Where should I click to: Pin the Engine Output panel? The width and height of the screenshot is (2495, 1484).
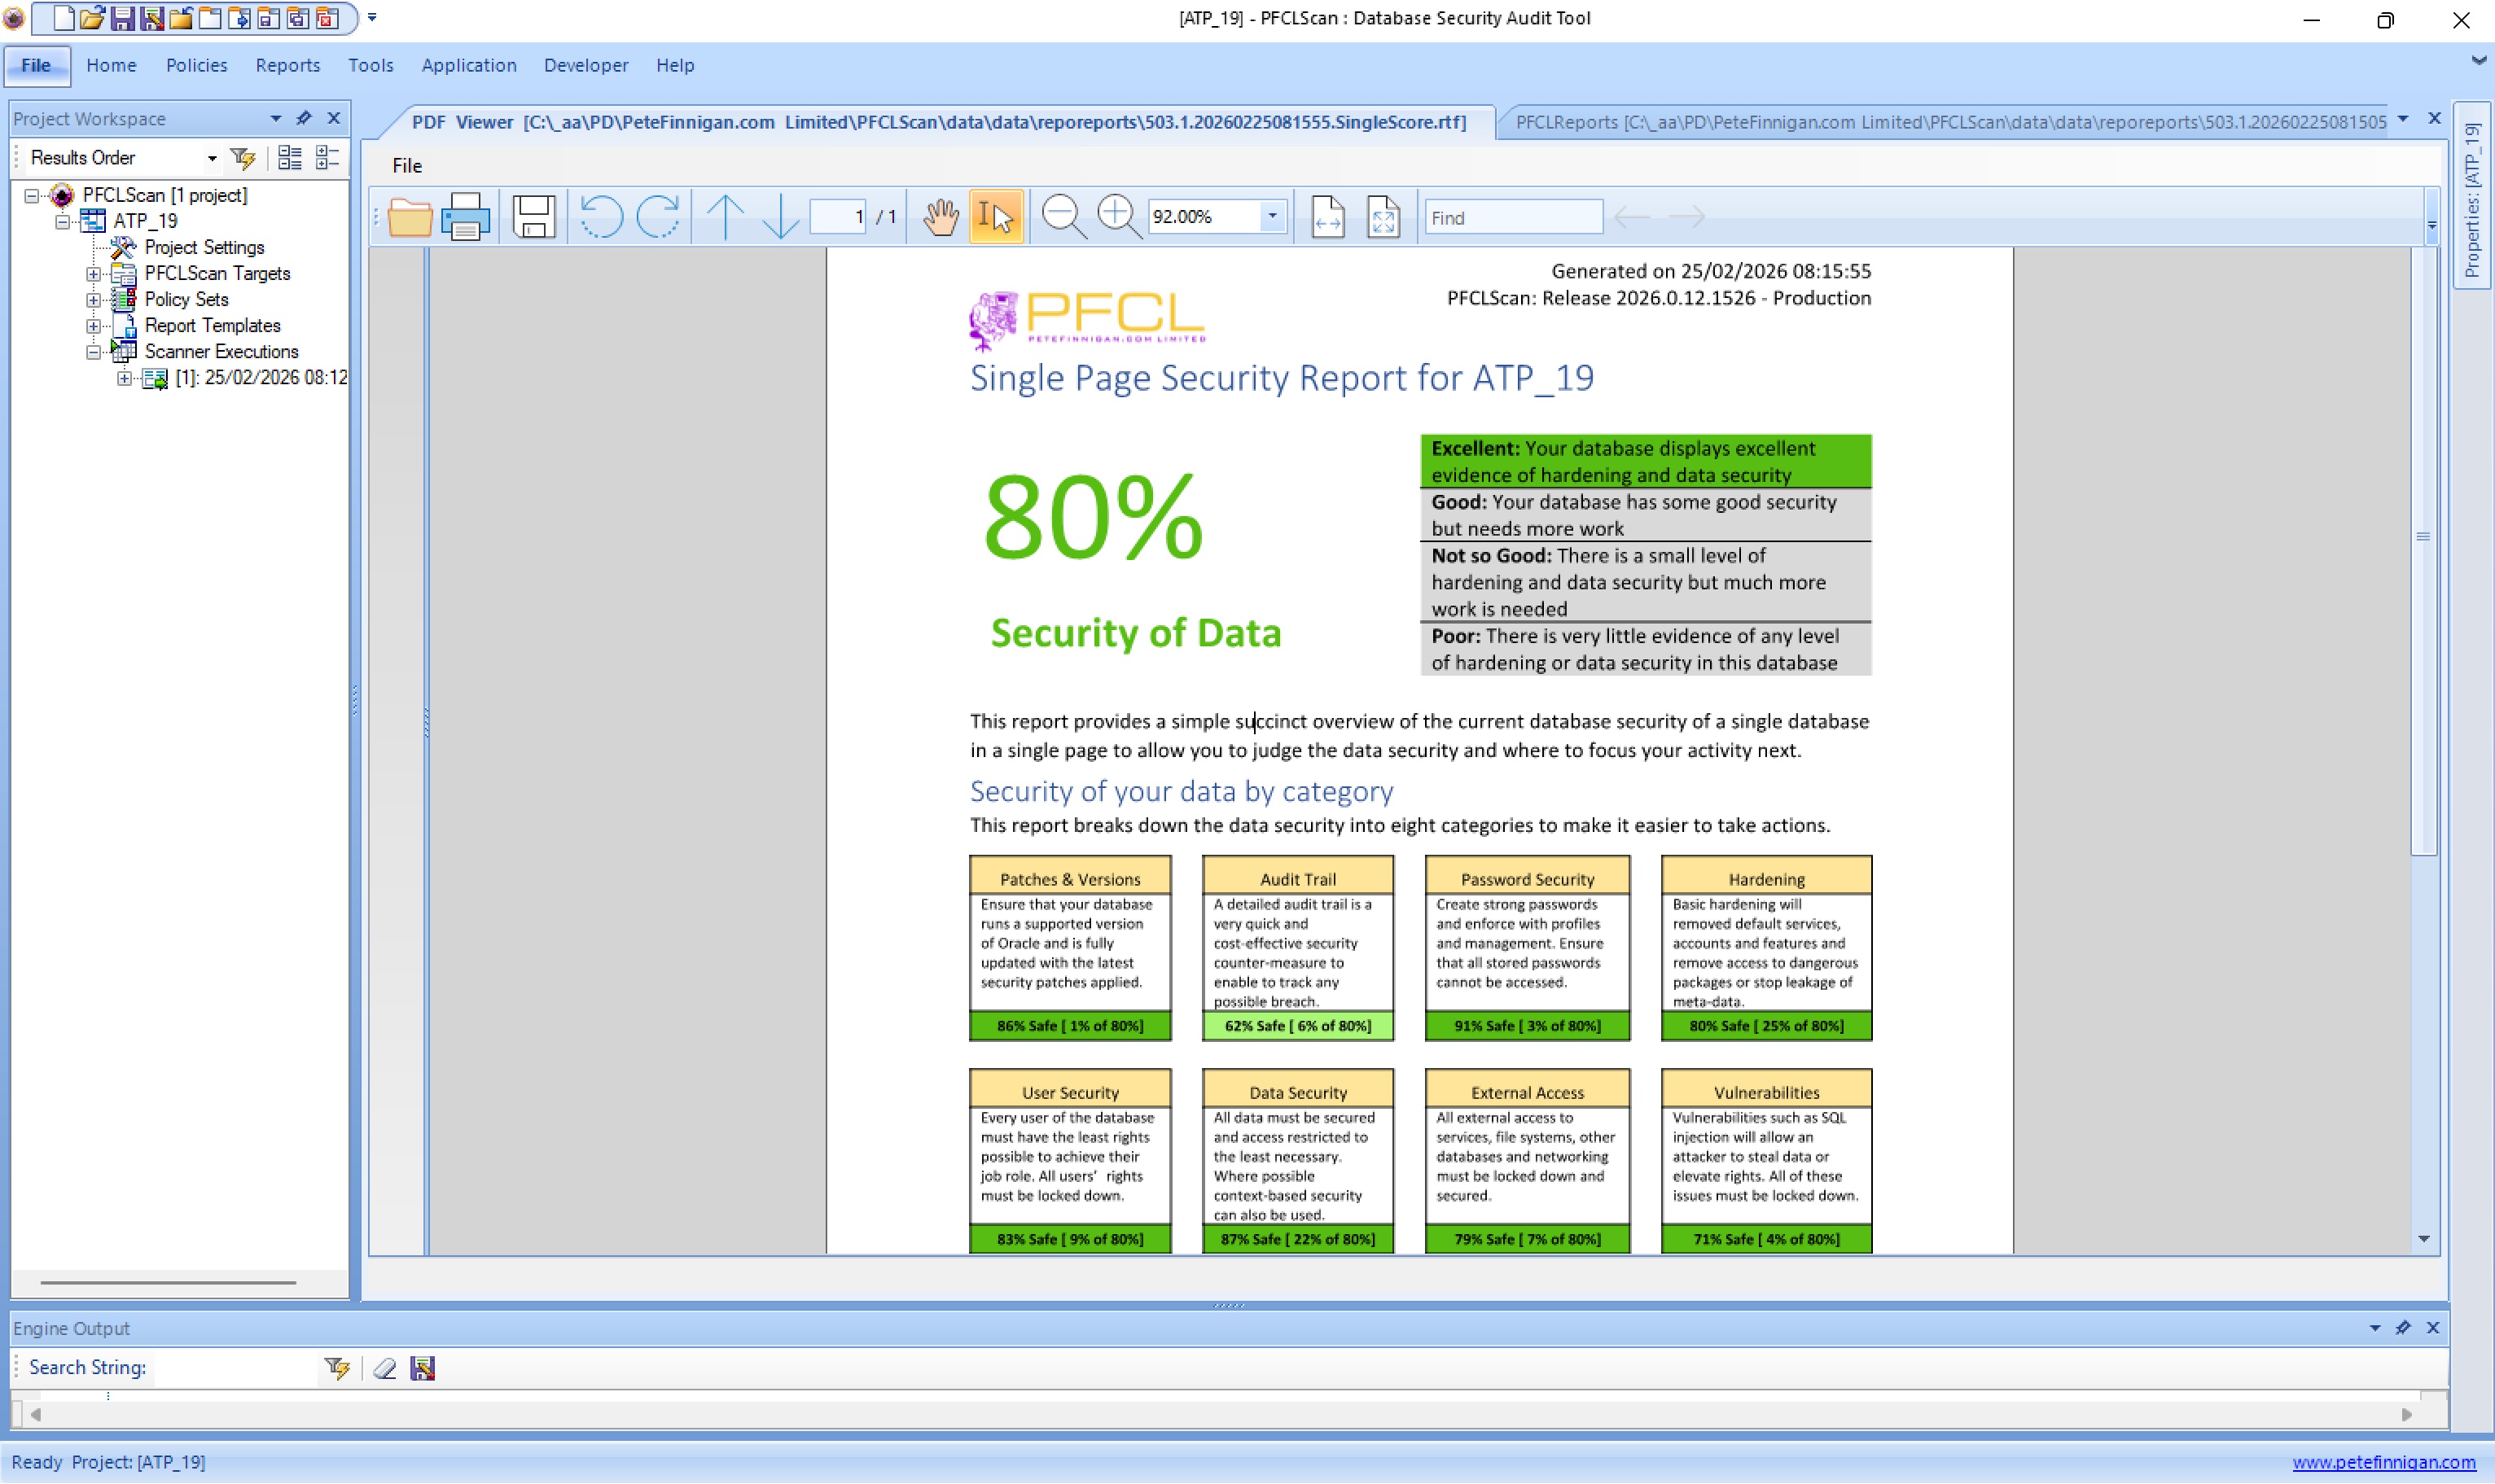point(2404,1328)
